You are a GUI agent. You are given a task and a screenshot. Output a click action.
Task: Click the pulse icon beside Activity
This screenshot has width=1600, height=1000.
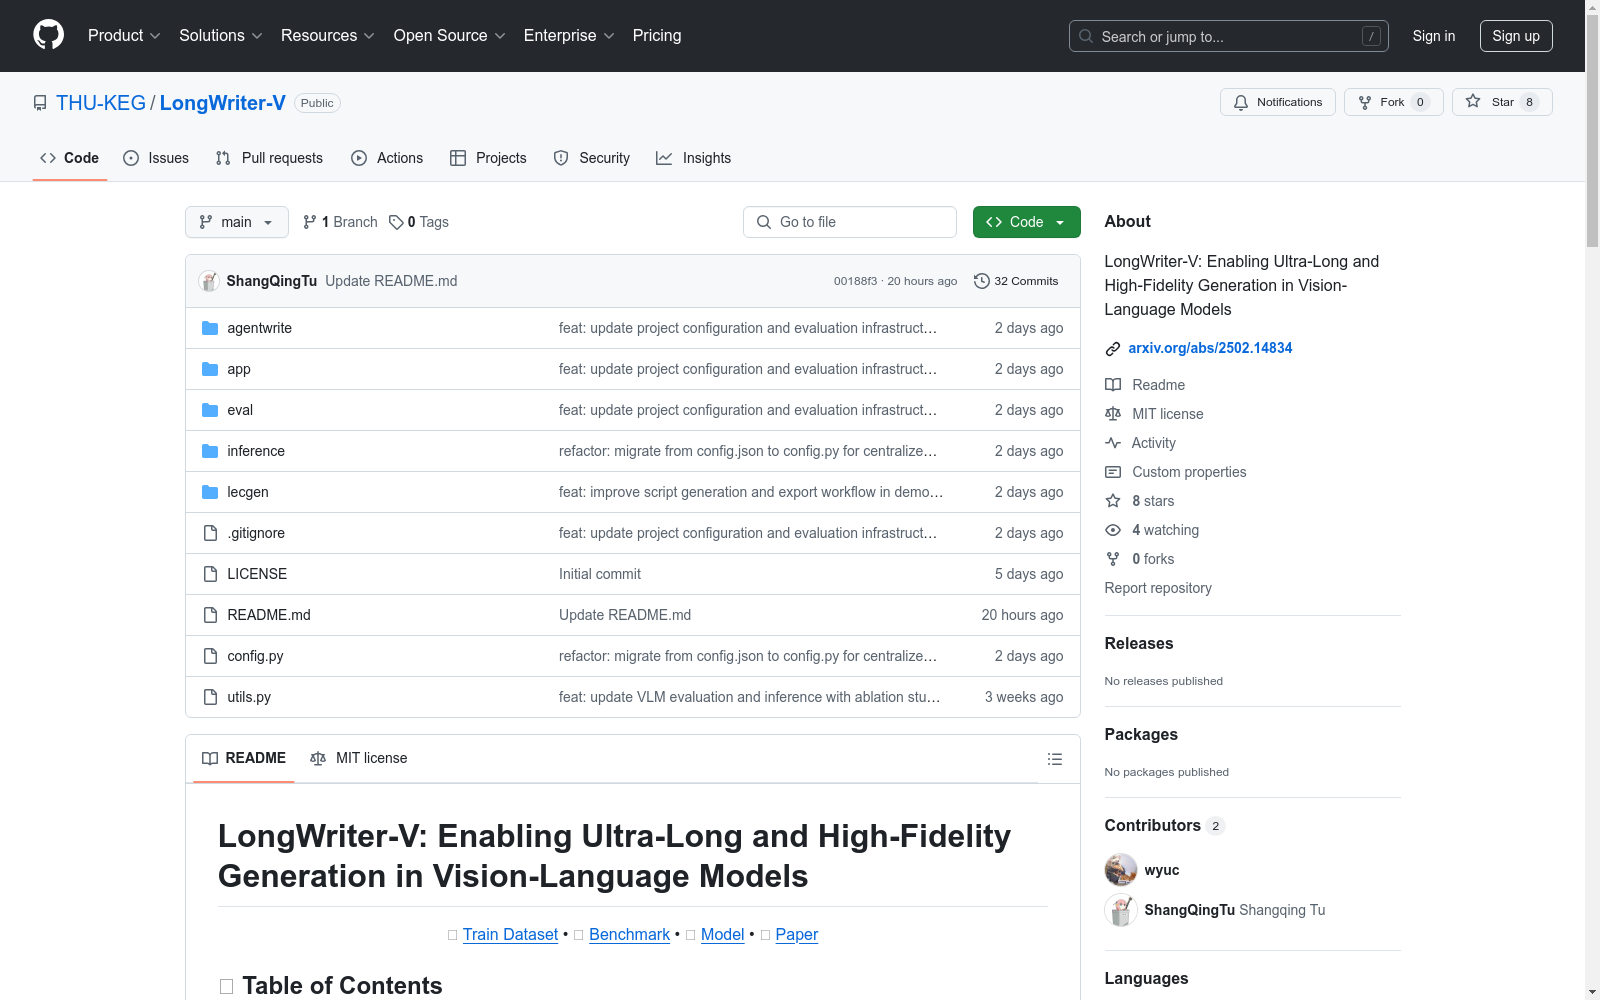tap(1113, 443)
